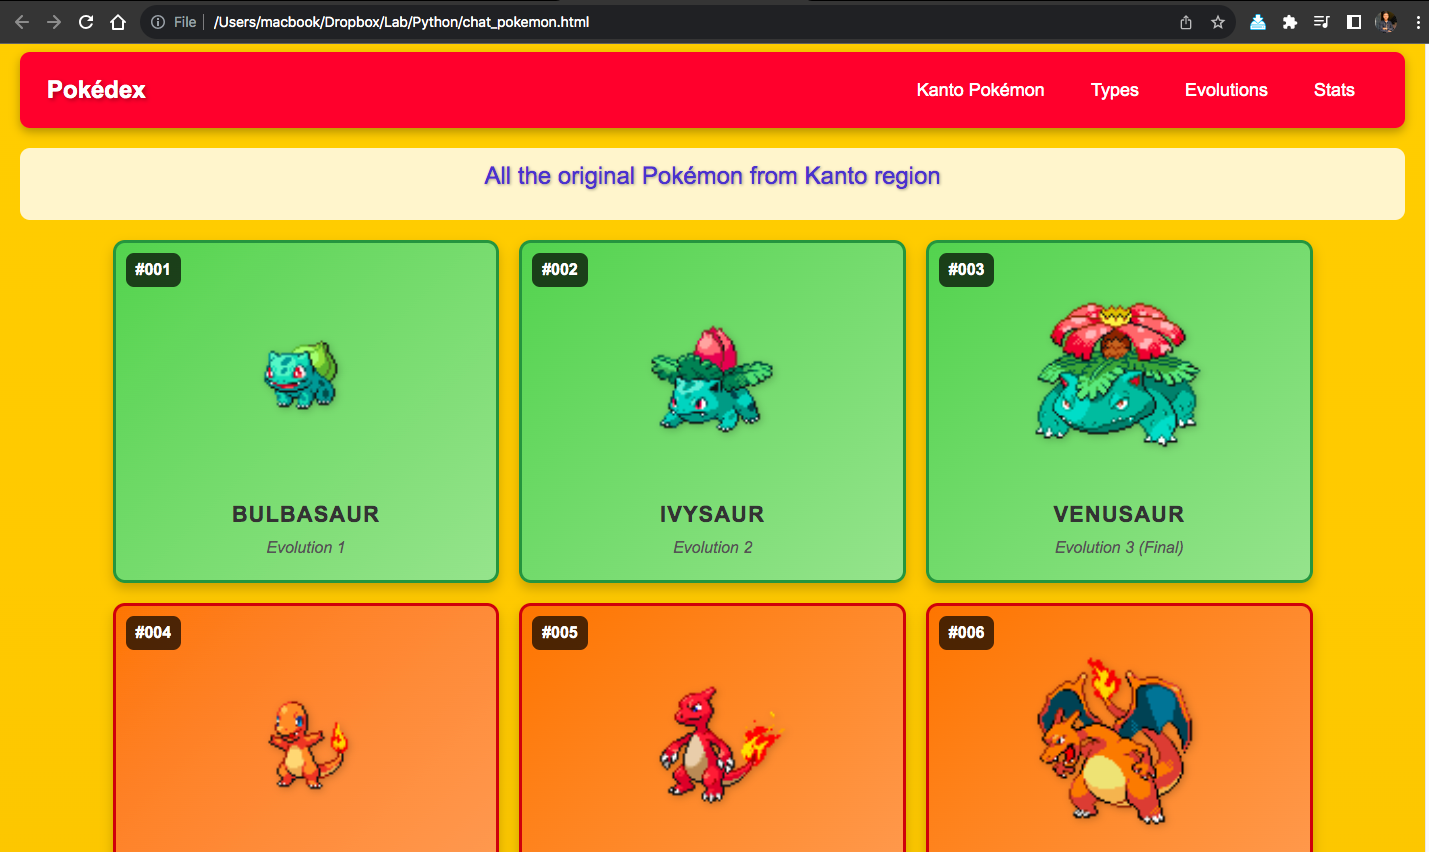Screen dimensions: 1429x852
Task: Click the address bar file path
Action: click(401, 22)
